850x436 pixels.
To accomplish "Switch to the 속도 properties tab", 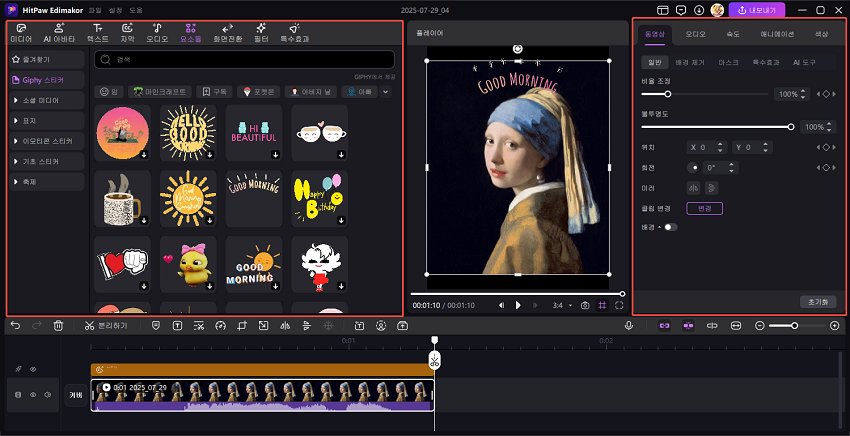I will coord(733,34).
